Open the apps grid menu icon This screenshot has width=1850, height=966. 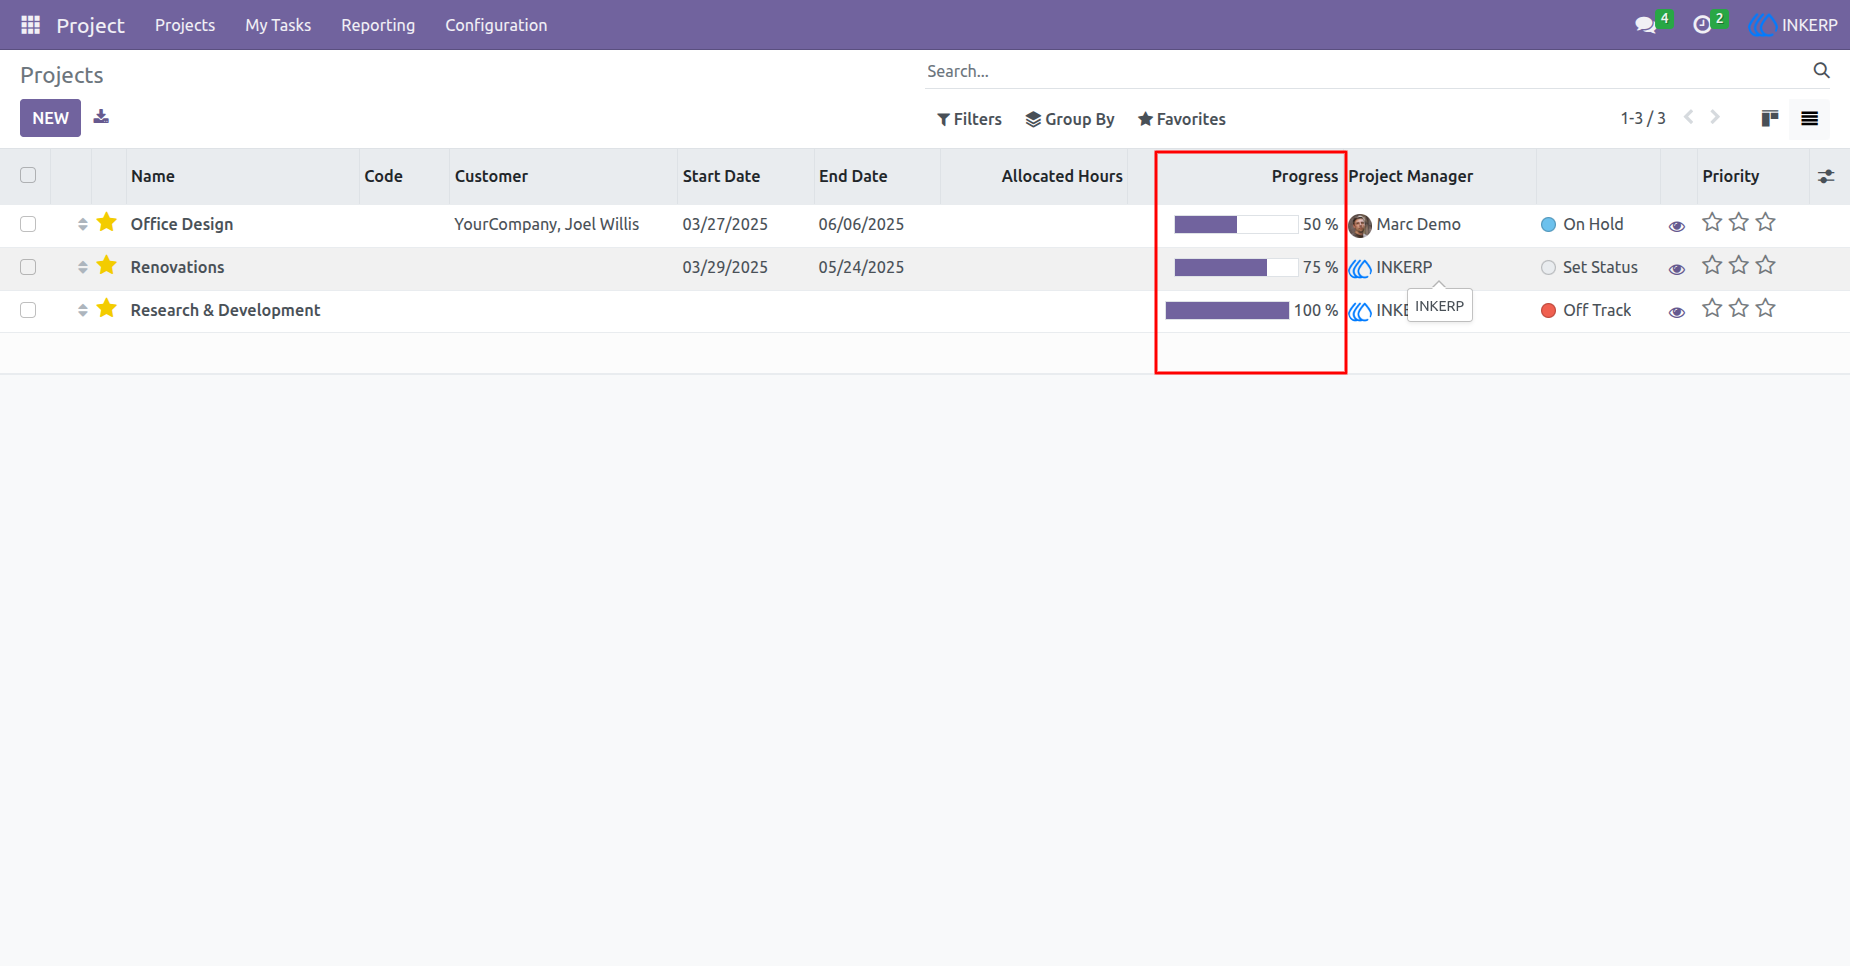point(31,25)
